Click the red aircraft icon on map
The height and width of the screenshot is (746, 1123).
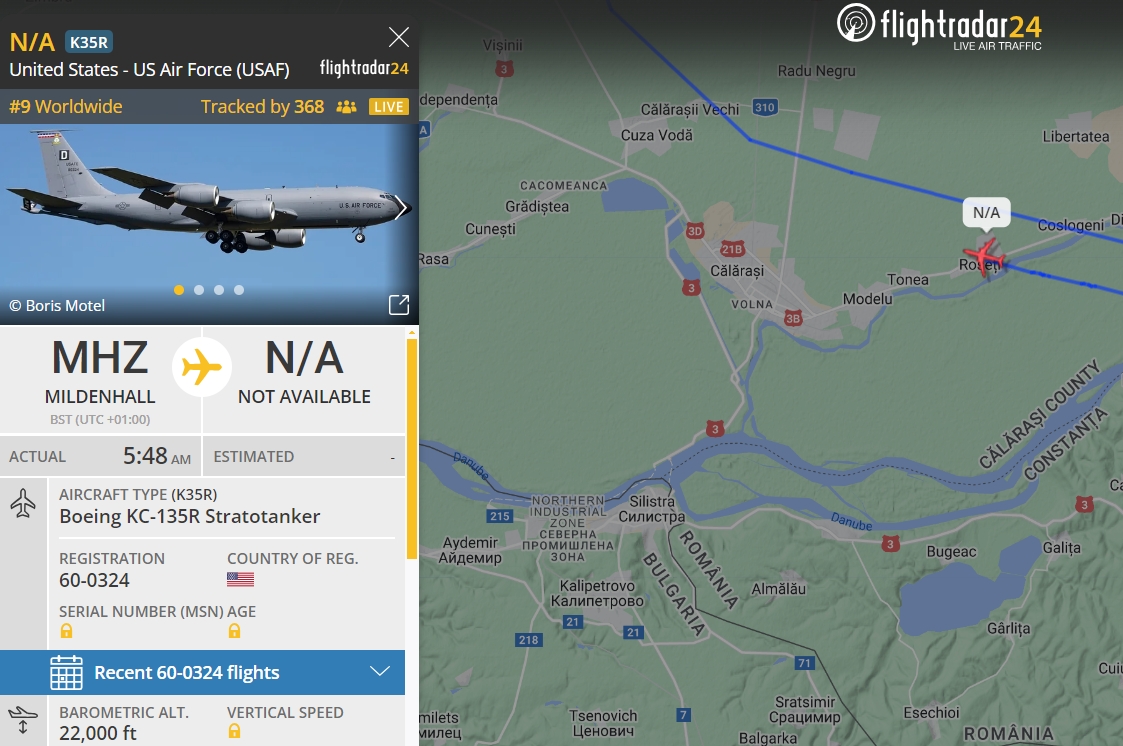(985, 257)
